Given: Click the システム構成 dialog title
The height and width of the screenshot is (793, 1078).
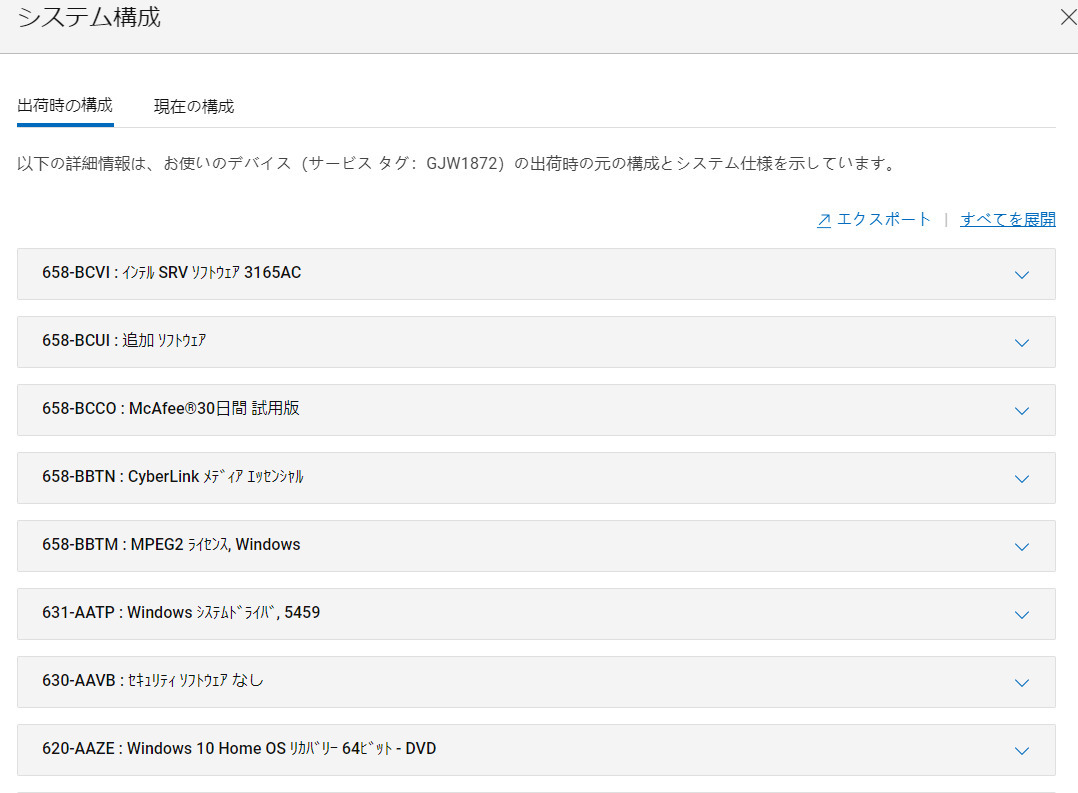Looking at the screenshot, I should [x=89, y=17].
